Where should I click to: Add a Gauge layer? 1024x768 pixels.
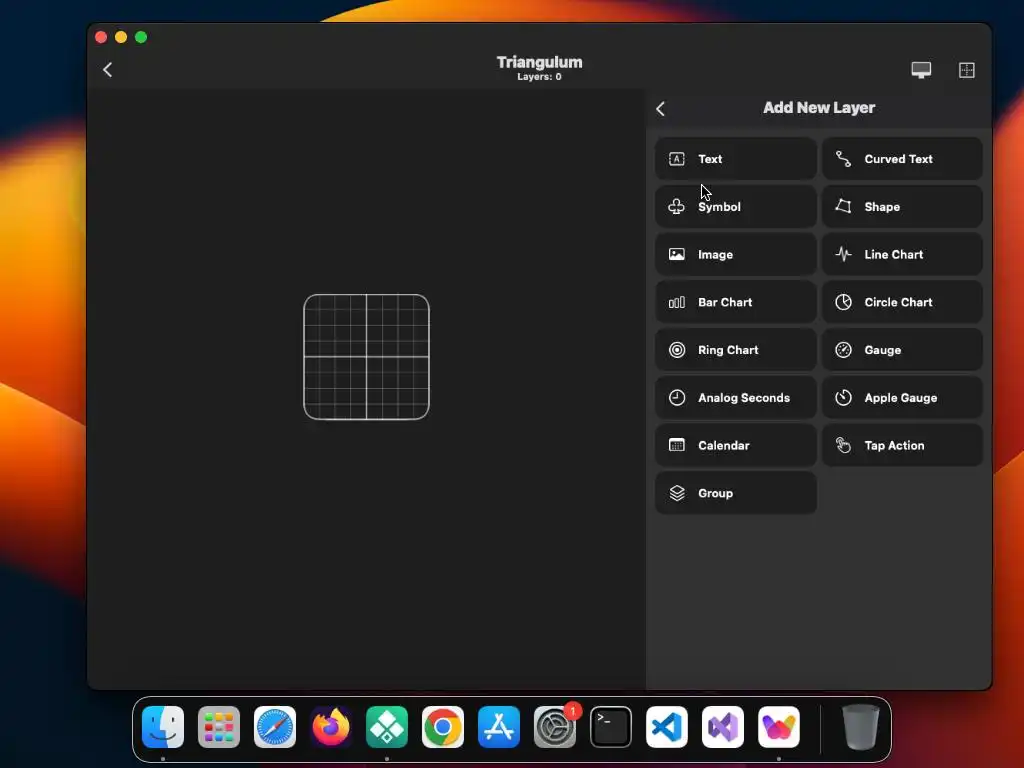pos(902,349)
